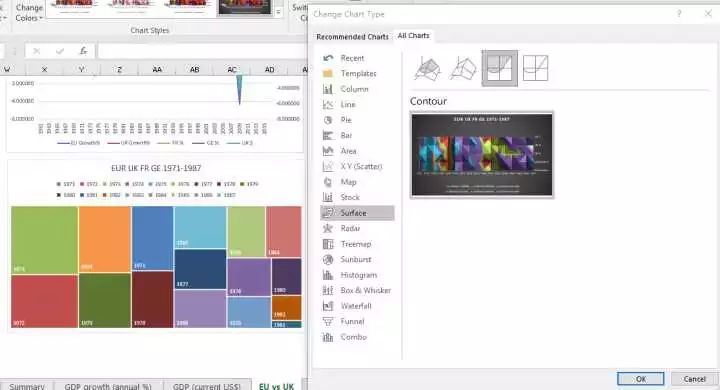720x390 pixels.
Task: Click the Funnel chart icon
Action: 328,322
